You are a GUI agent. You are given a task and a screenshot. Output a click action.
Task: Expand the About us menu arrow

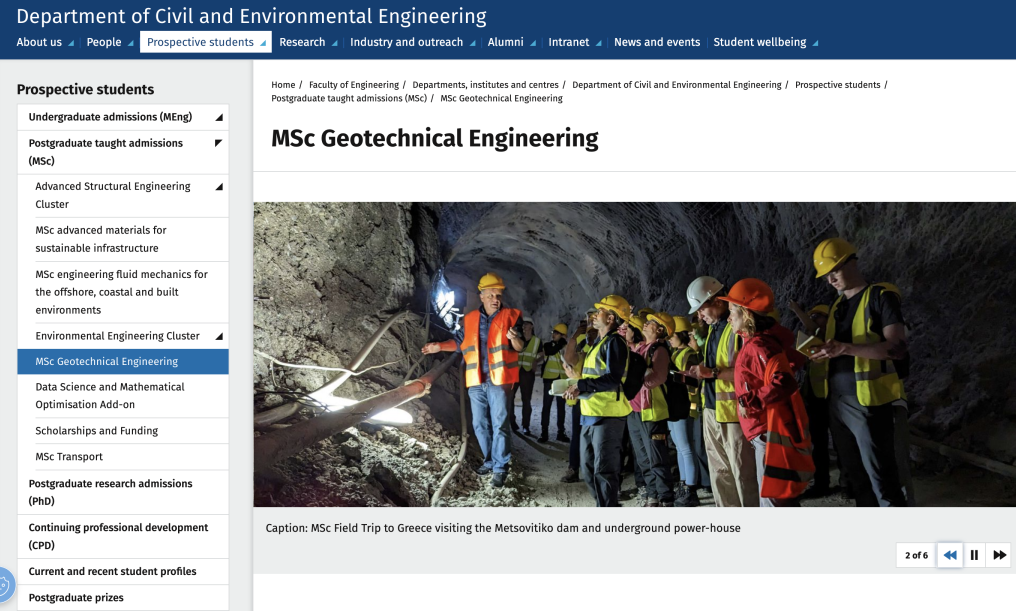click(x=71, y=43)
